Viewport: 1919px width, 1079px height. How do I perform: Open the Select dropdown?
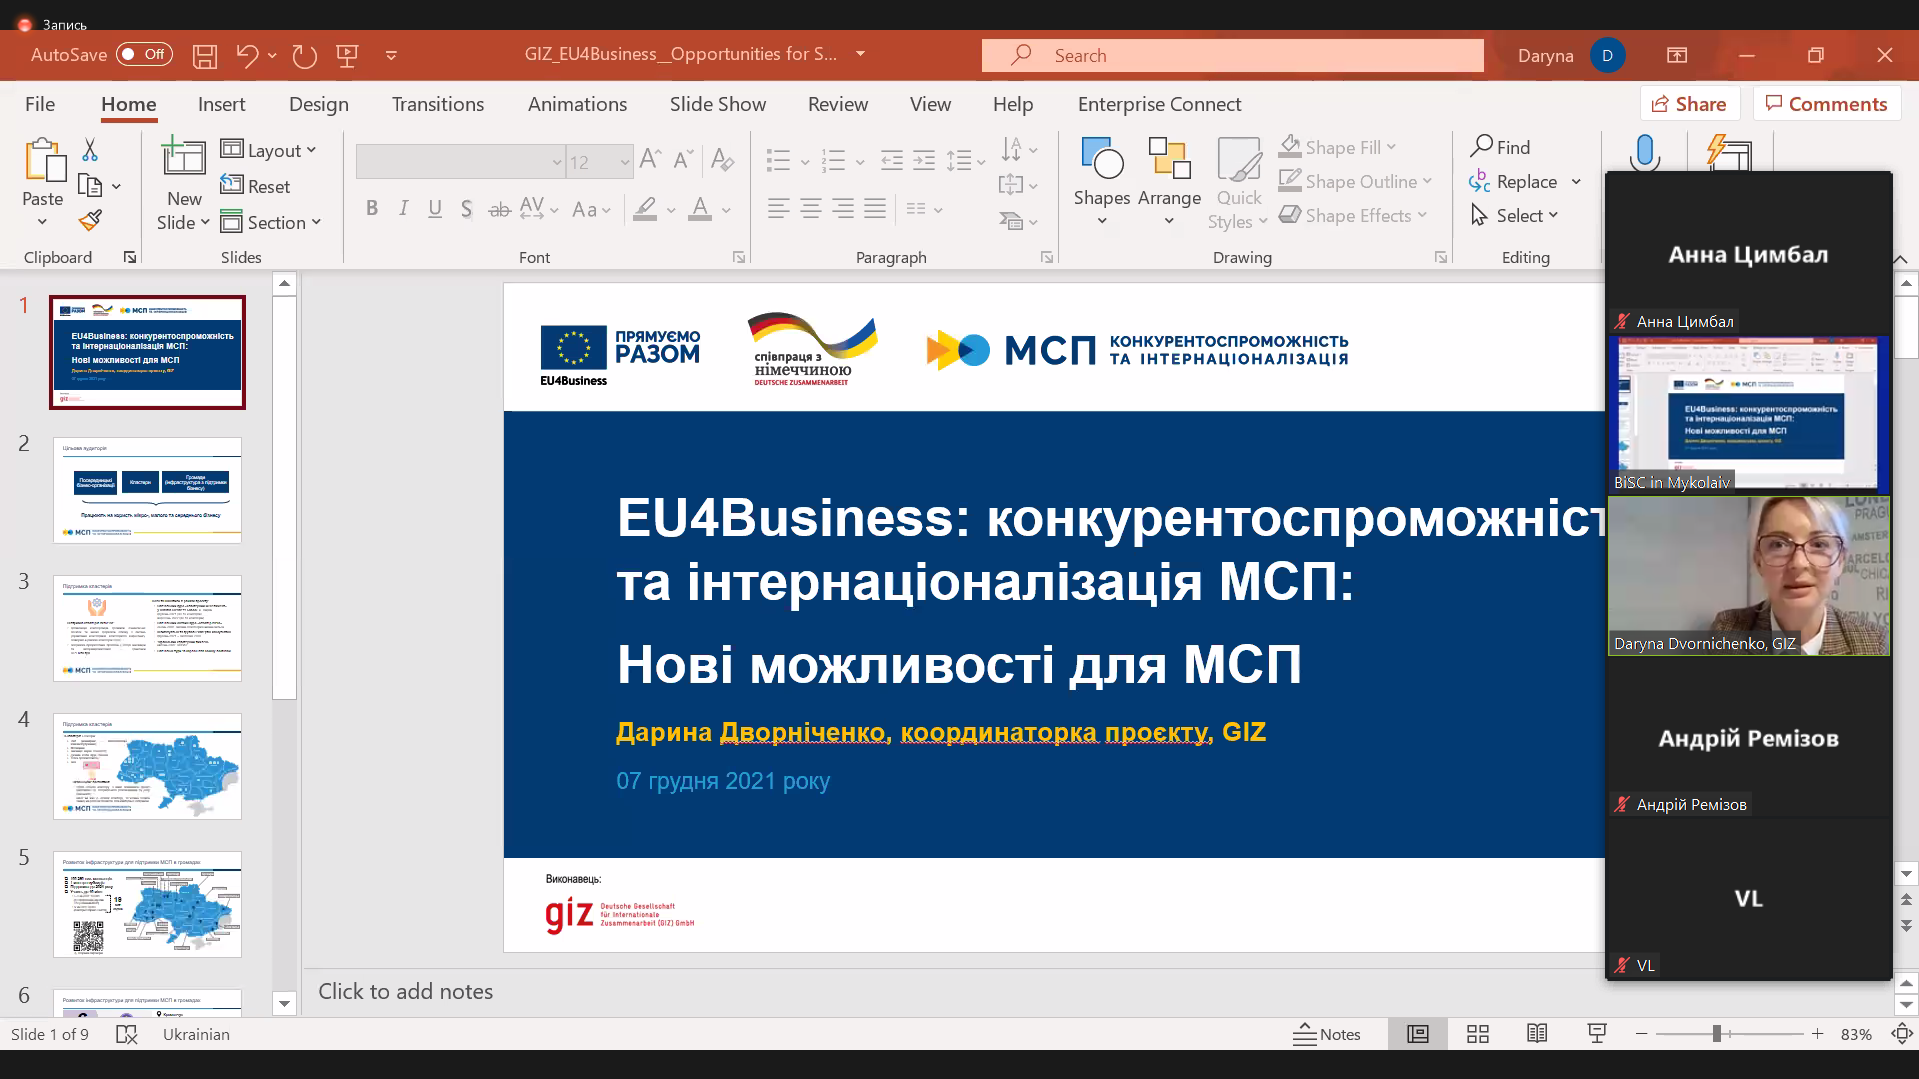[x=1515, y=215]
